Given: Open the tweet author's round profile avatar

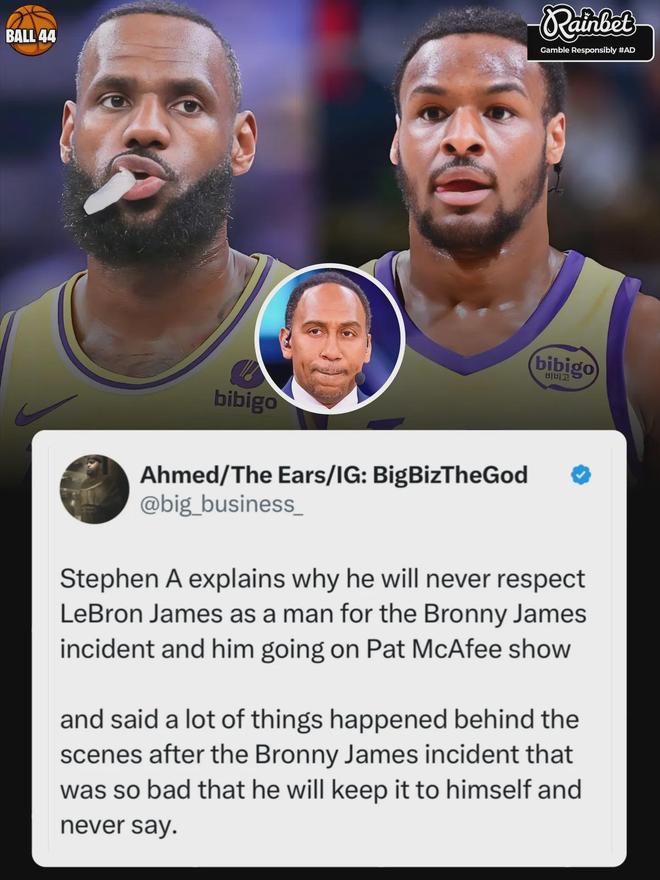Looking at the screenshot, I should (94, 489).
